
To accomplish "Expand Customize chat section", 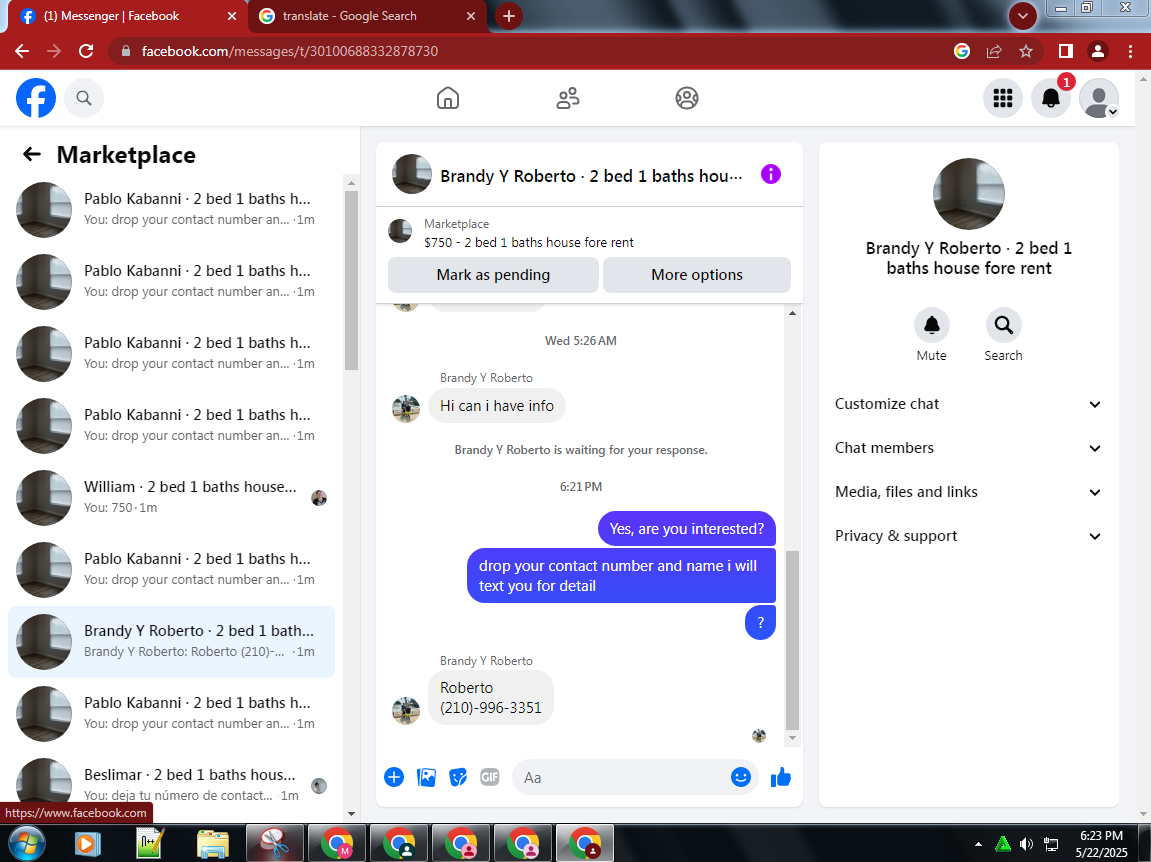I will 968,404.
